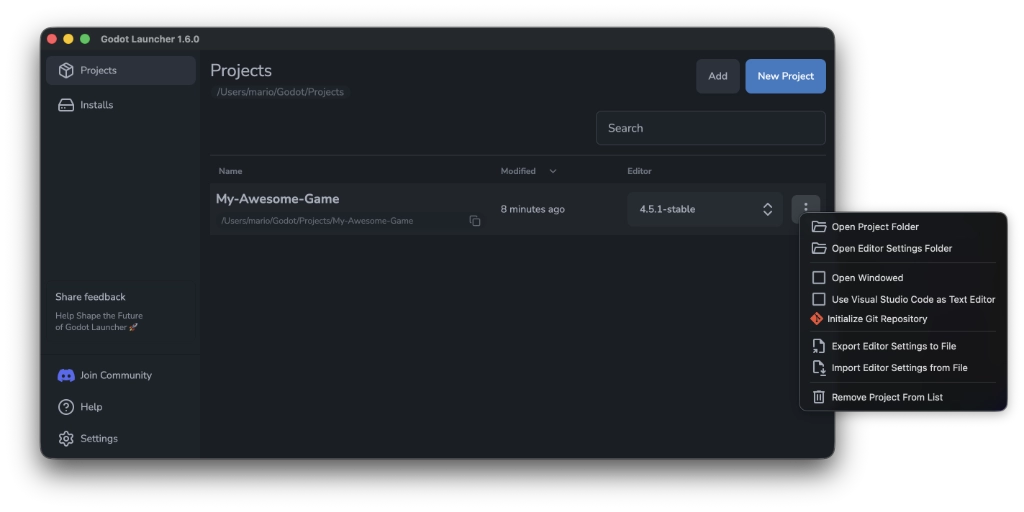Click the Godot Launcher 1.6.0 window title
The height and width of the screenshot is (512, 1024).
(x=150, y=39)
